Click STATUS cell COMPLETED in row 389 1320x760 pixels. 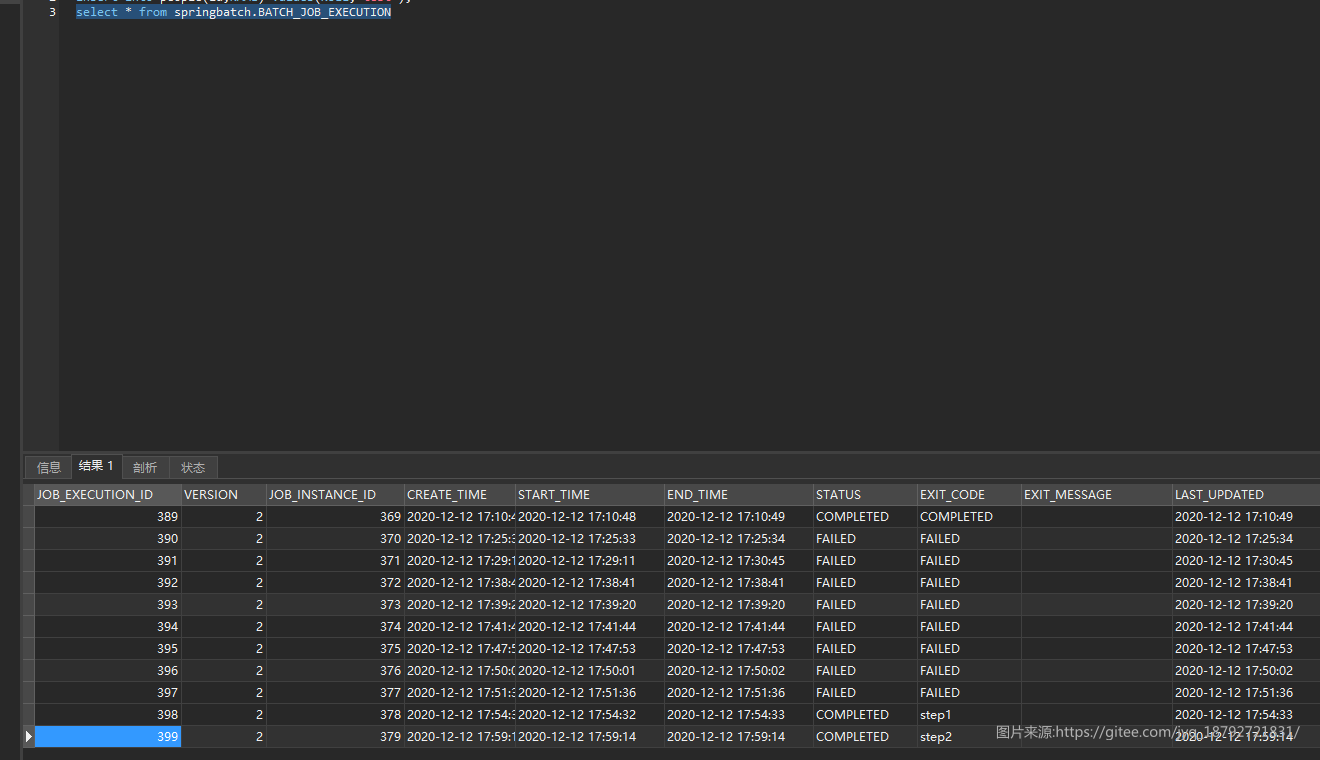click(x=865, y=517)
